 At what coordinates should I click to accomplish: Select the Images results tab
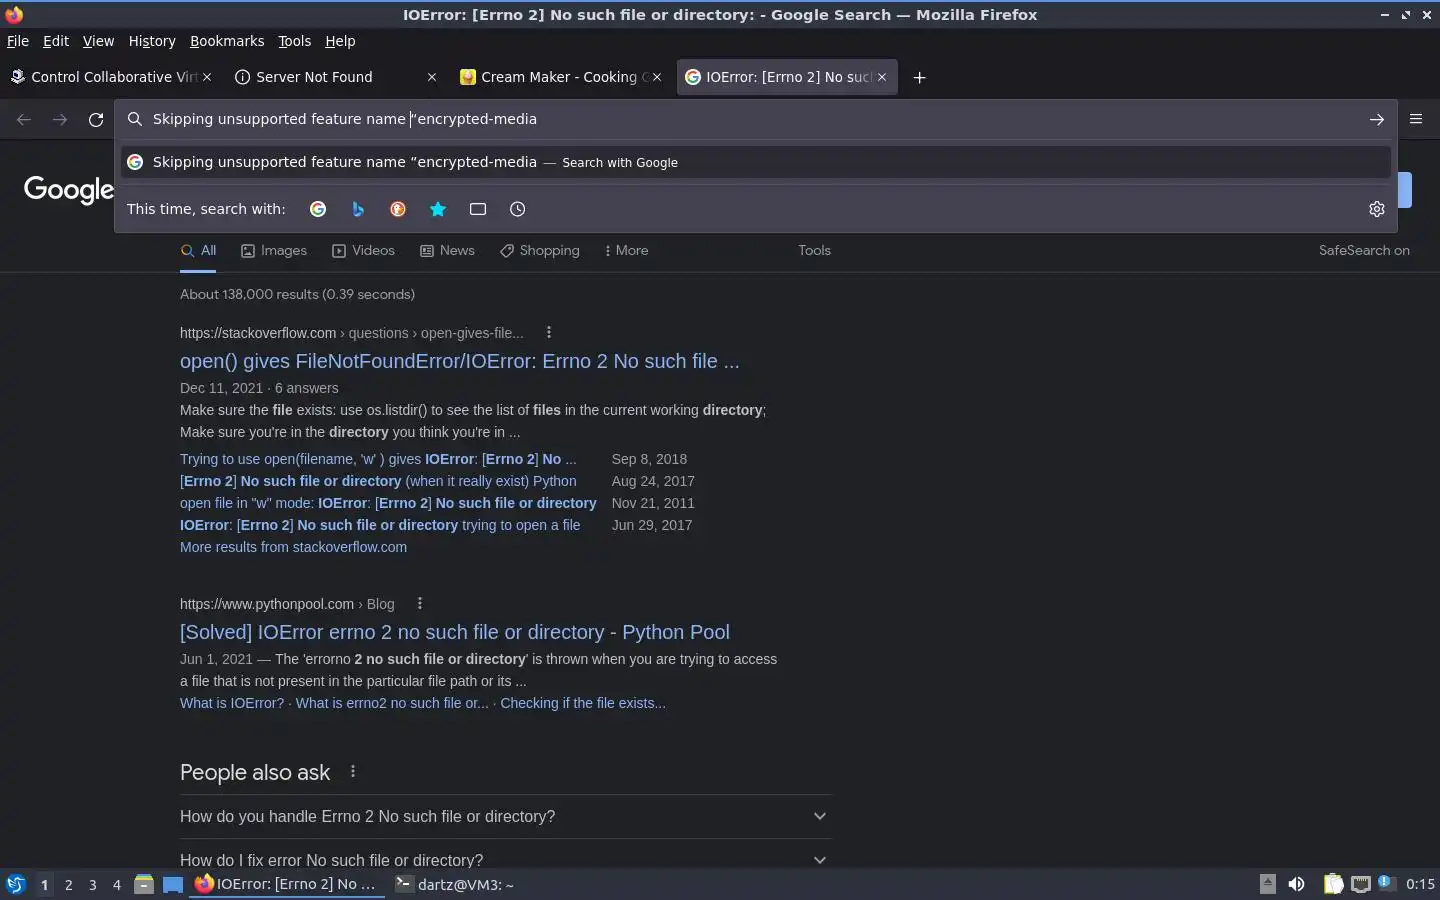274,250
